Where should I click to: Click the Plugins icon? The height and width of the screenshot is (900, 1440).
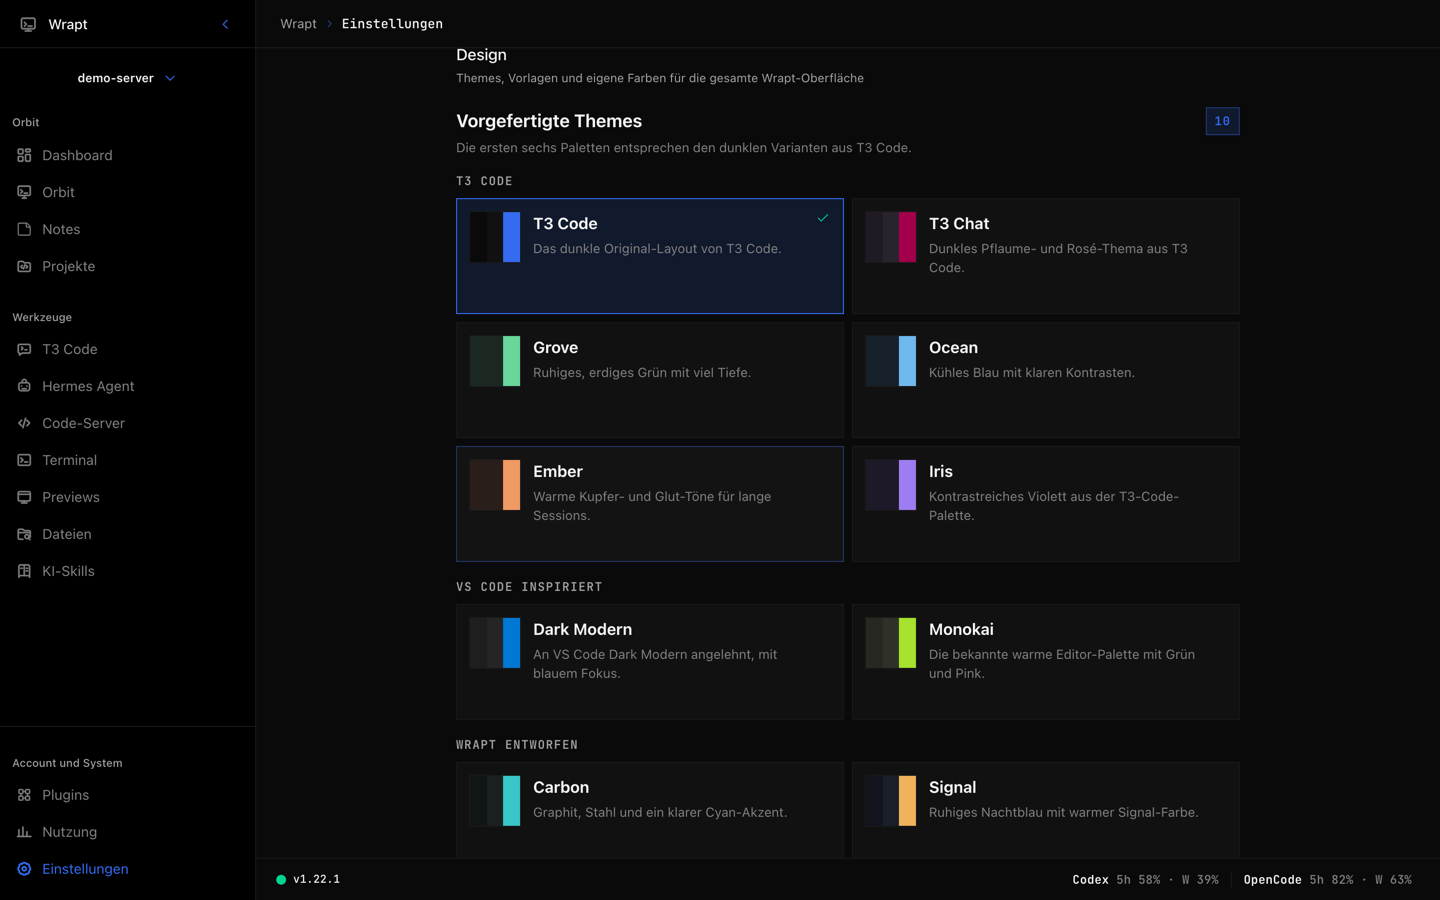pos(24,795)
